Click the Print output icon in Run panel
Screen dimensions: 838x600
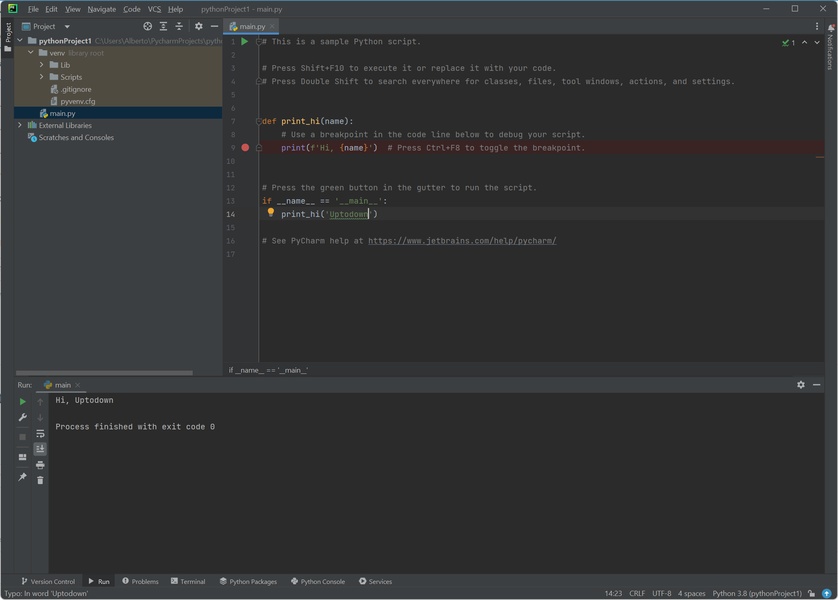[40, 465]
